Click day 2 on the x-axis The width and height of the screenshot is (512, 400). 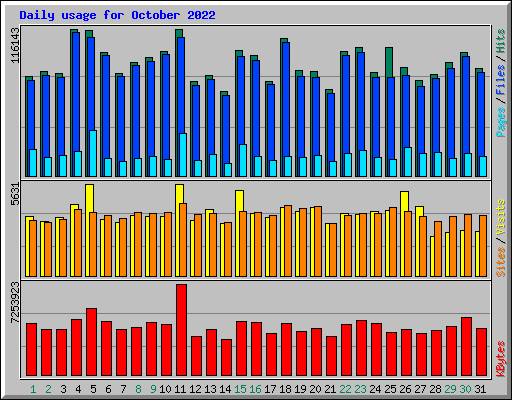pos(48,389)
